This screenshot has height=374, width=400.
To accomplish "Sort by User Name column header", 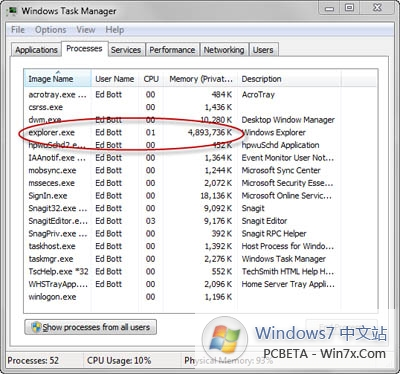I will pyautogui.click(x=115, y=79).
